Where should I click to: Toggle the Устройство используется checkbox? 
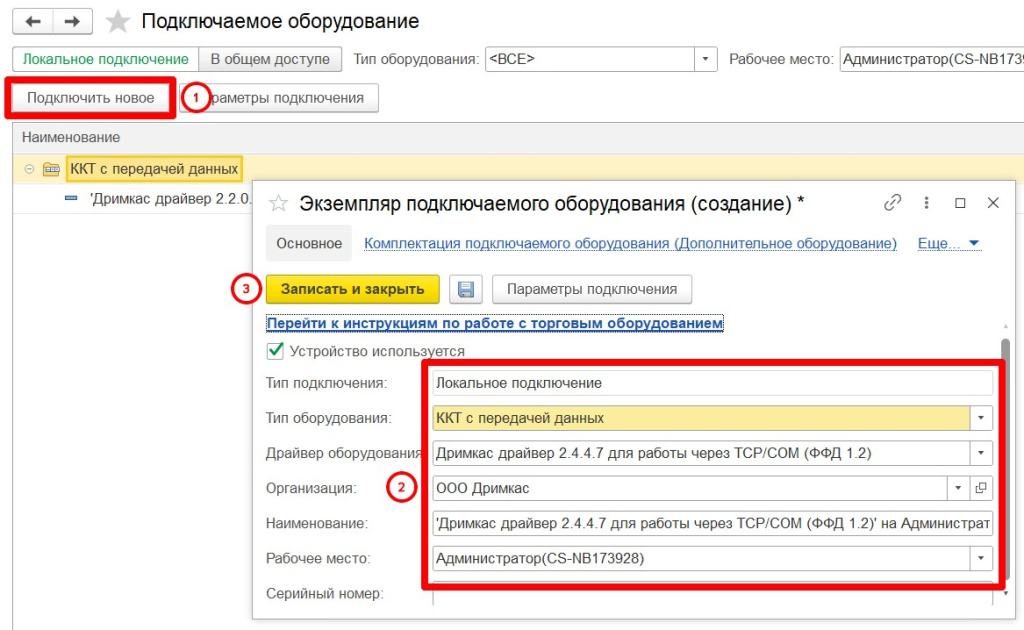point(275,351)
